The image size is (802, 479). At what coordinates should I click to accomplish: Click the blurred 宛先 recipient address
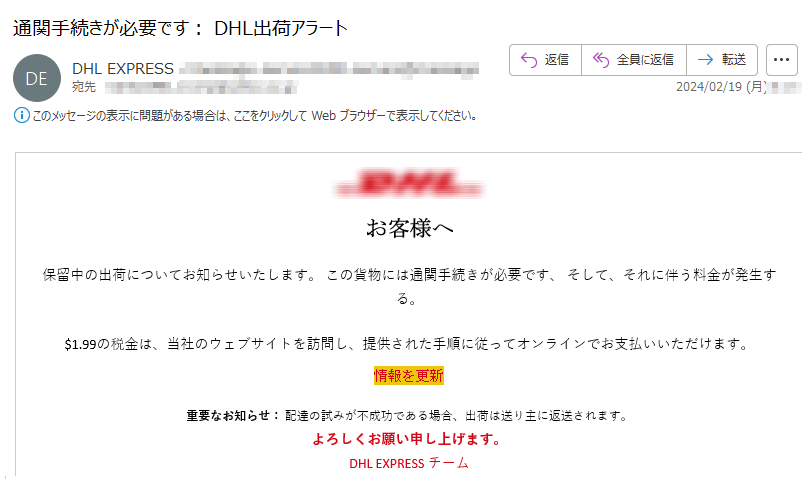(201, 88)
